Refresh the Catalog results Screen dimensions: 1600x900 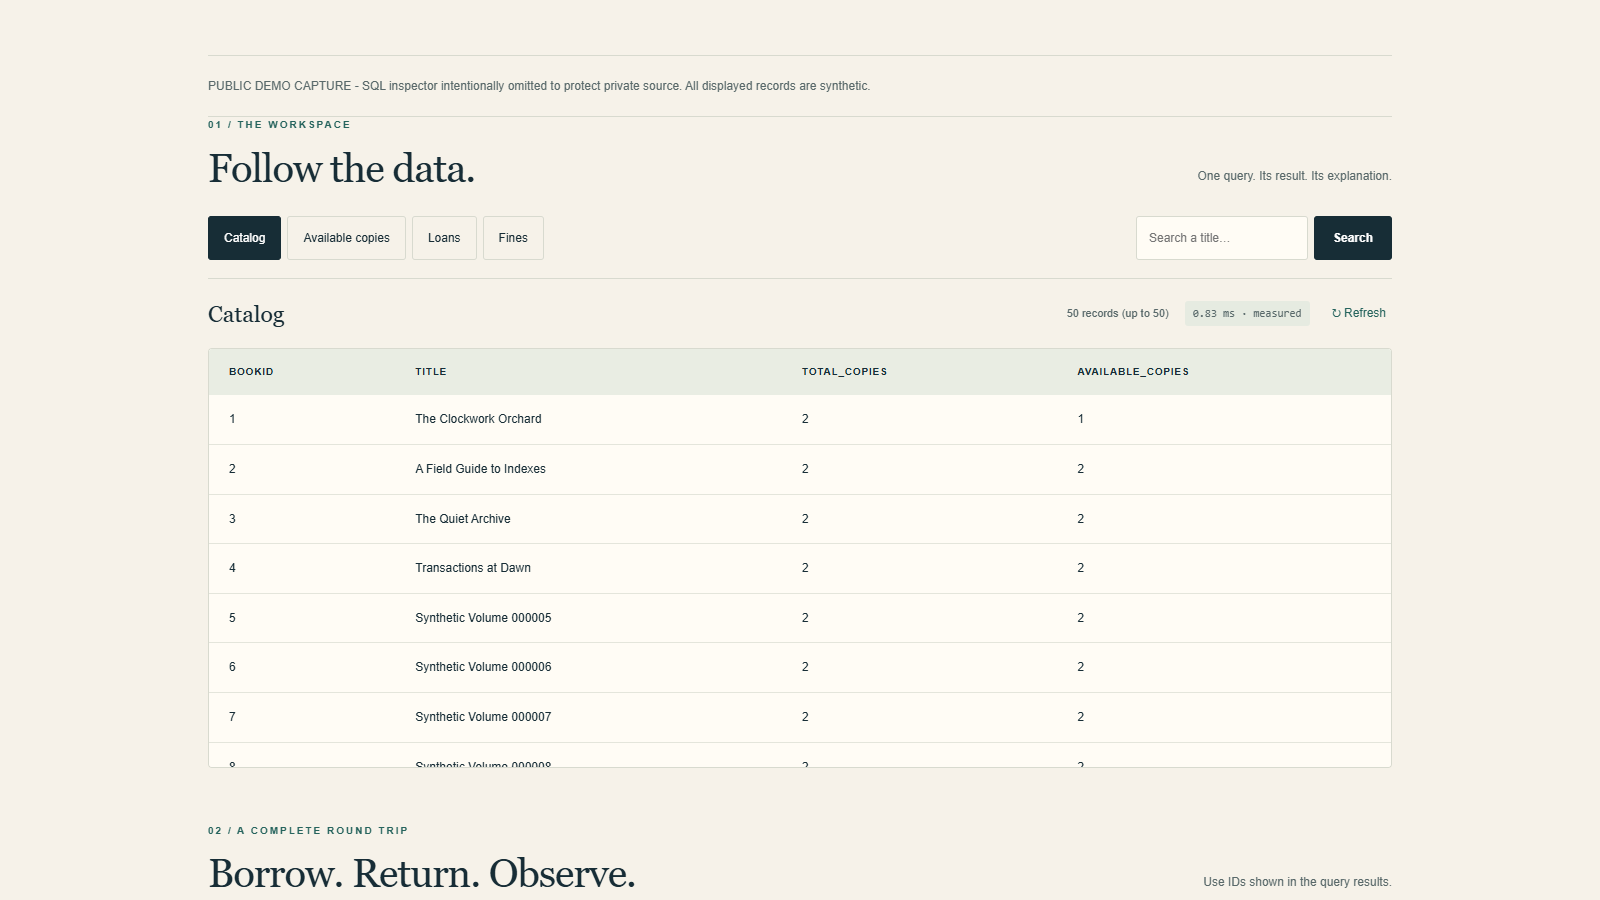pyautogui.click(x=1358, y=313)
